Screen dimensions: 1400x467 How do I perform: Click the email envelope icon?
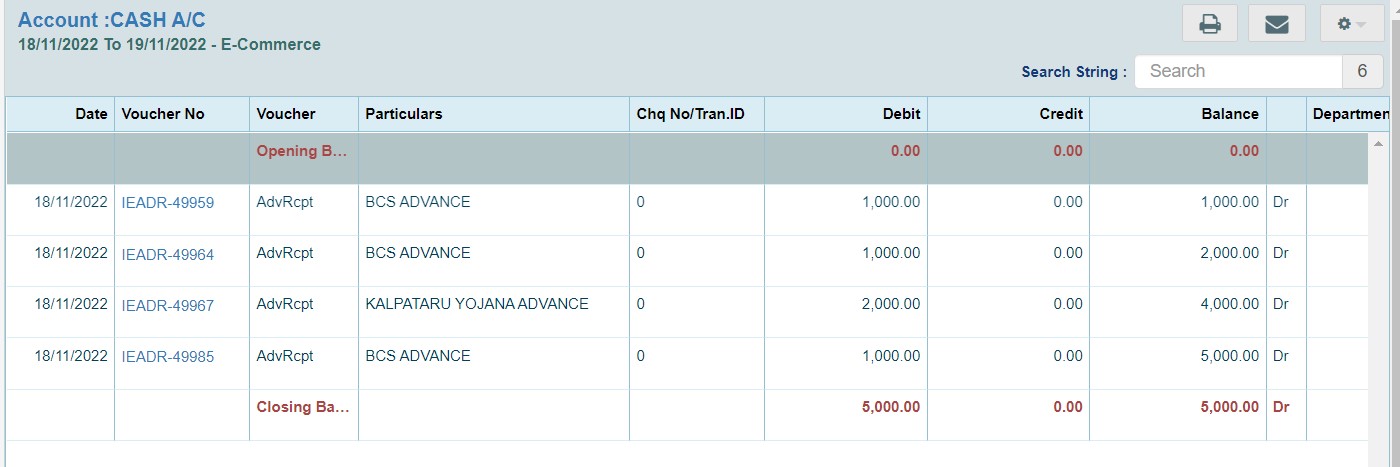(x=1277, y=24)
